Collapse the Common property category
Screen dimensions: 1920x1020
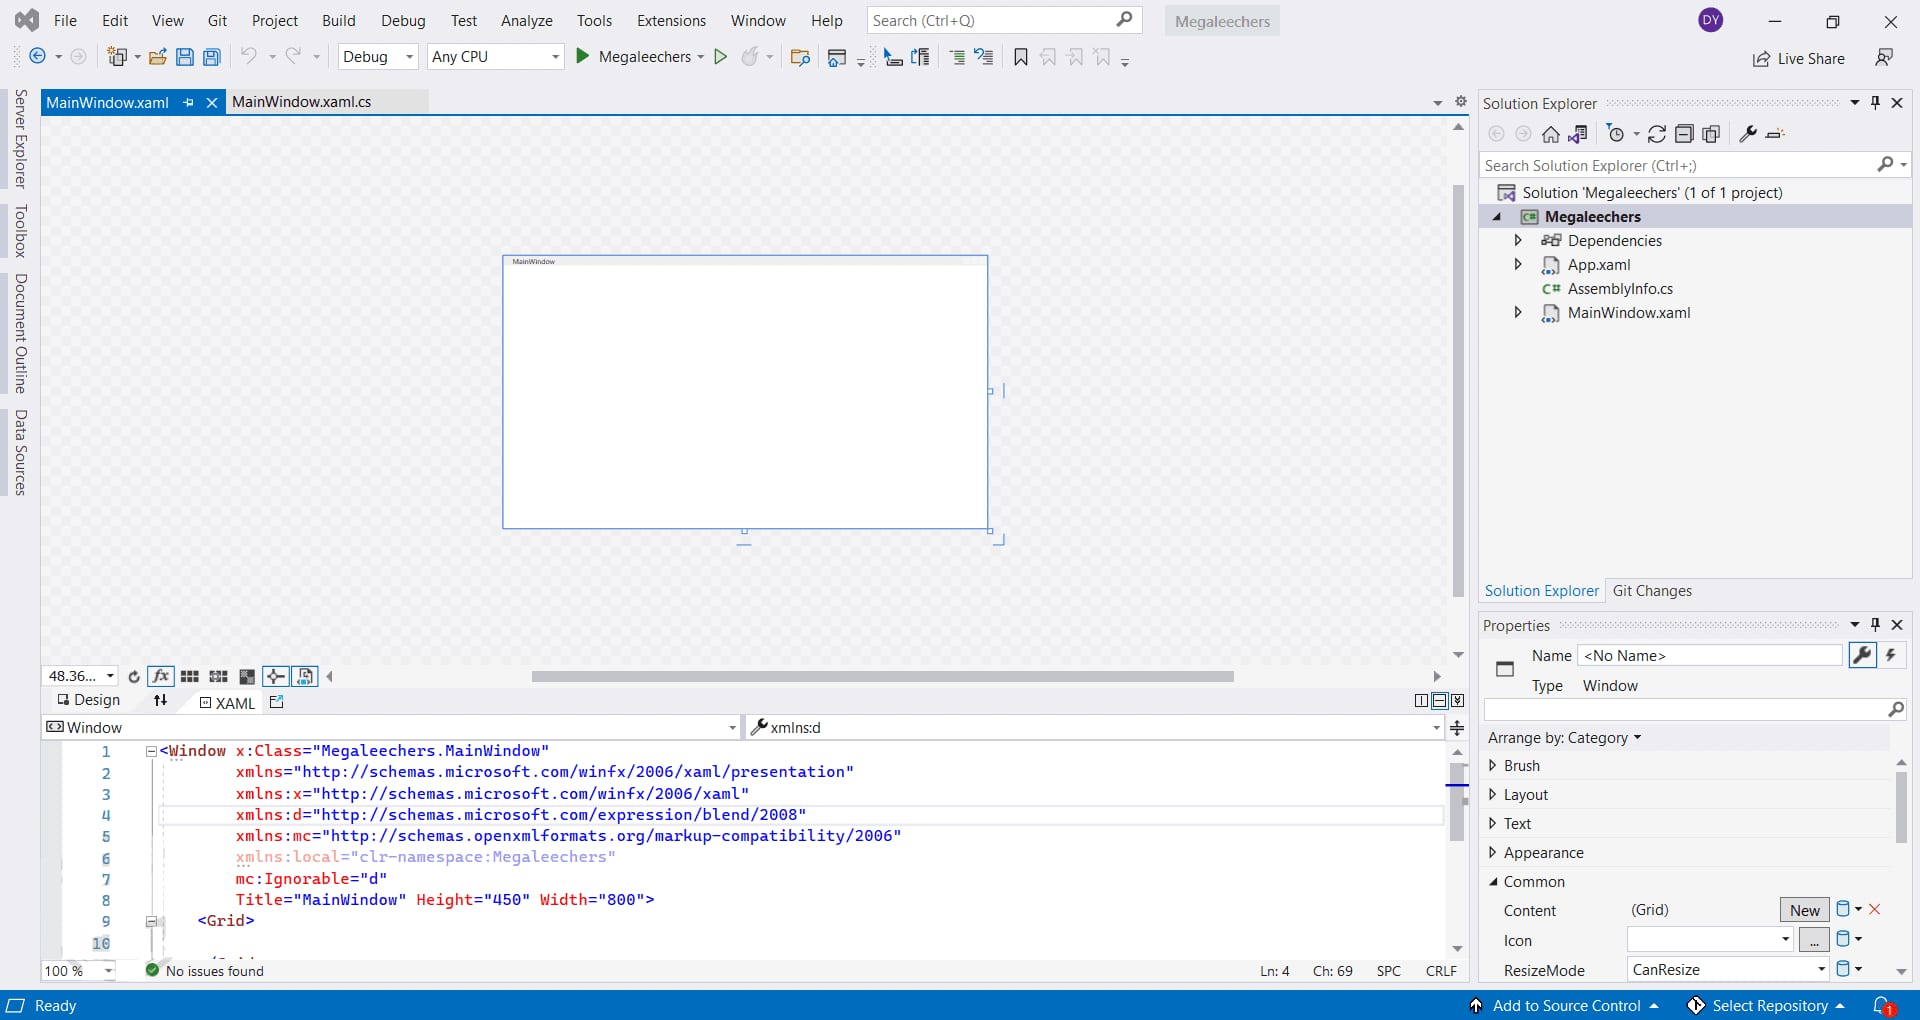[x=1493, y=882]
